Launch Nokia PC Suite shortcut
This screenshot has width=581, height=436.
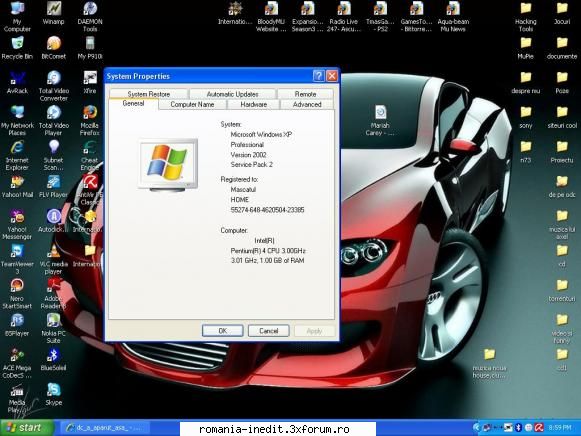(x=53, y=329)
